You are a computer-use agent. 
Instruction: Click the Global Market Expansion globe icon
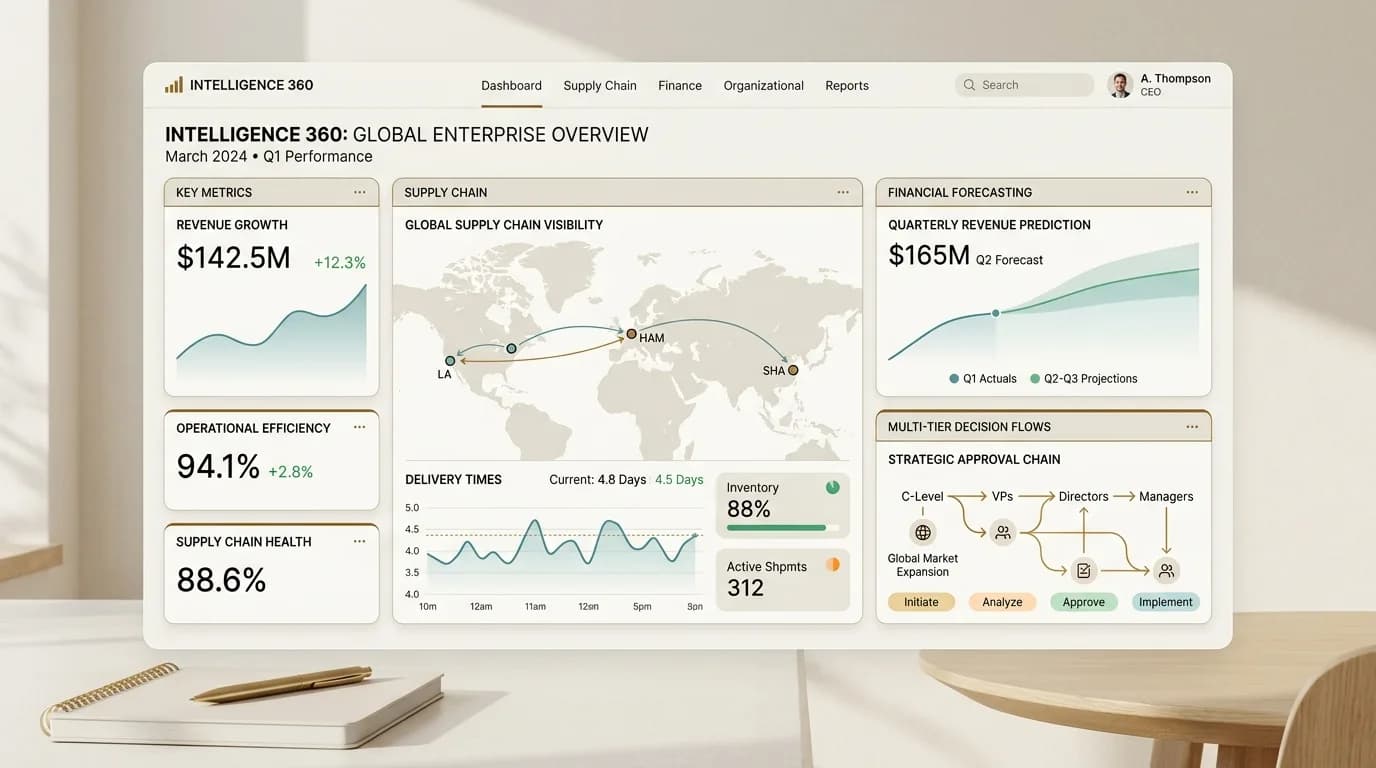(923, 533)
